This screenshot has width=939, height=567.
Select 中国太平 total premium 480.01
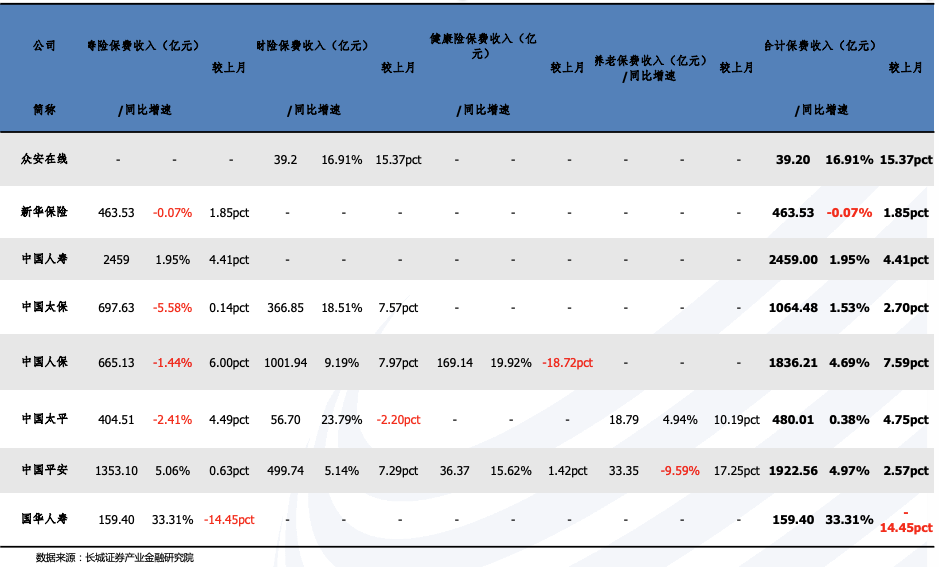point(793,420)
